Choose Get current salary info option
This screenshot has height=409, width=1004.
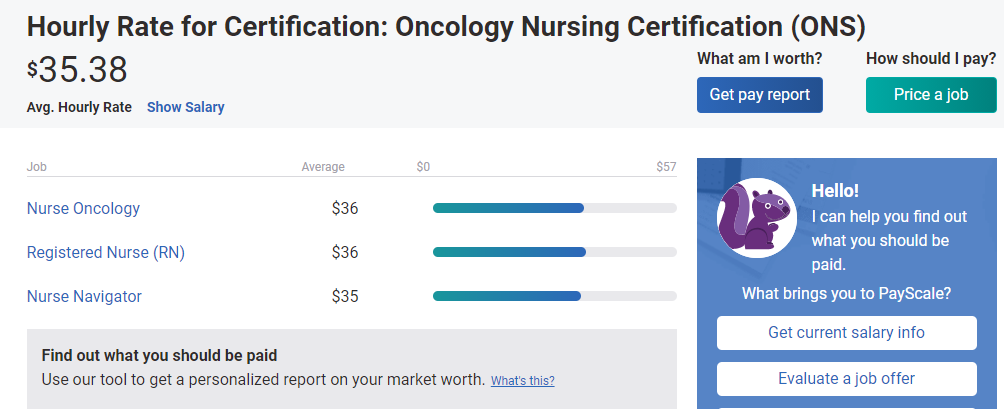[846, 333]
